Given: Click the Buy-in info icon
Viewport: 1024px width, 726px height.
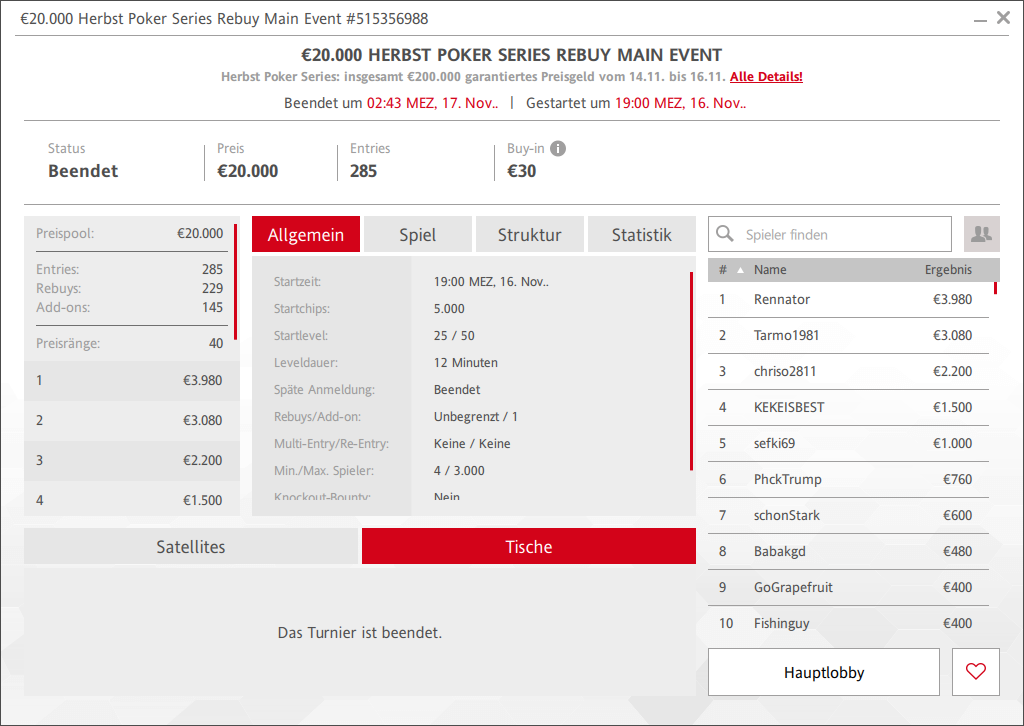Looking at the screenshot, I should (x=558, y=149).
